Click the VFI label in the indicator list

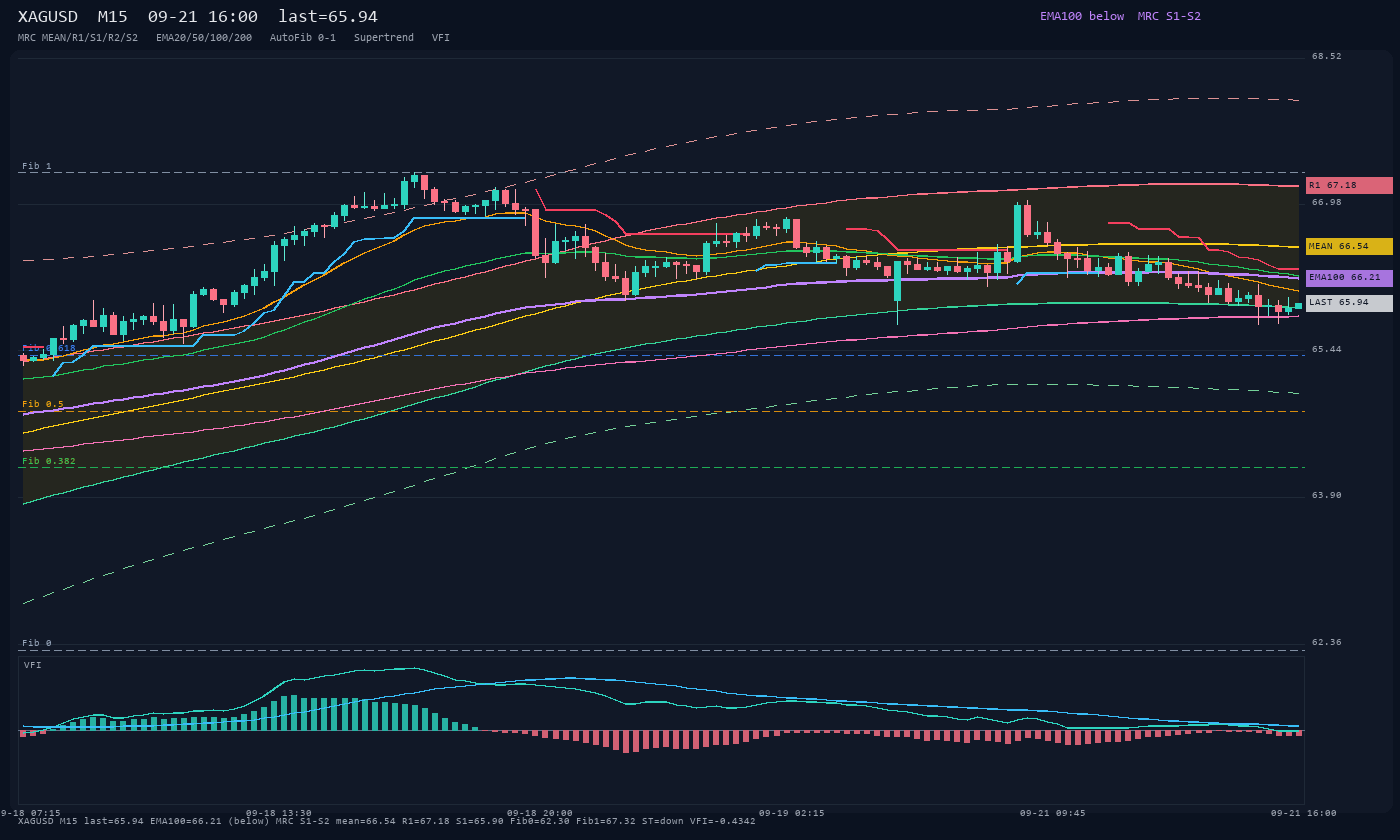point(441,38)
